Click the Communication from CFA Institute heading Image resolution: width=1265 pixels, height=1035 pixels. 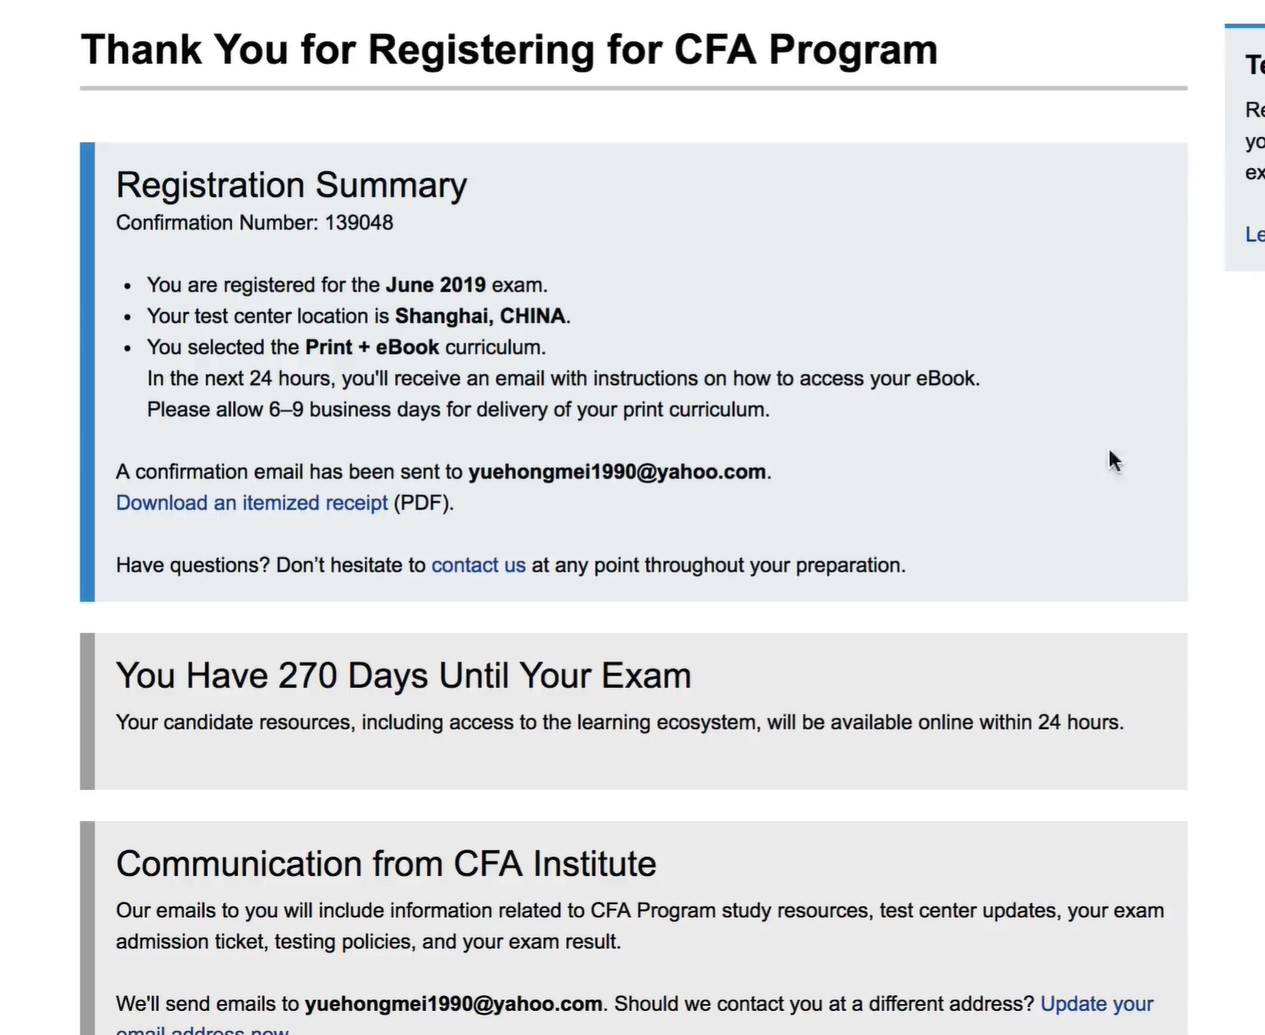[386, 864]
